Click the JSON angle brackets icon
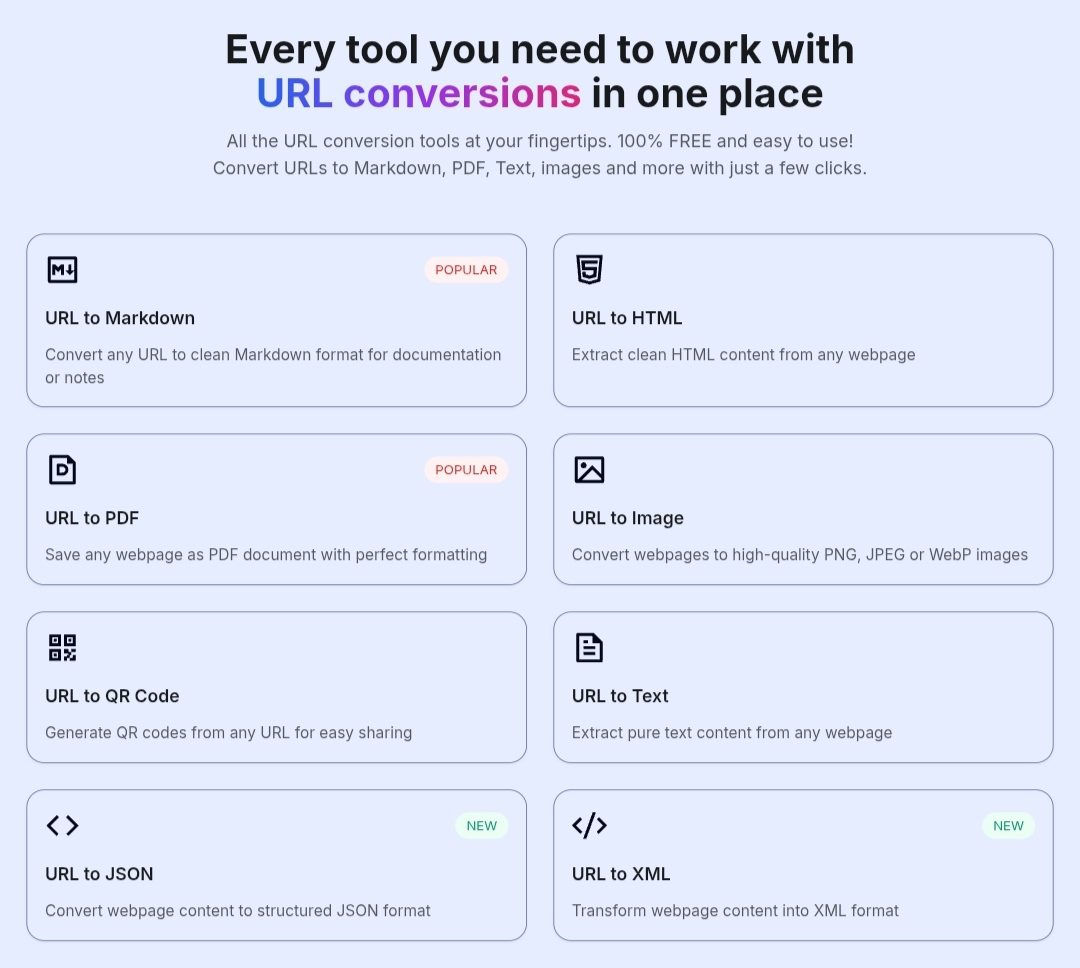 point(62,825)
